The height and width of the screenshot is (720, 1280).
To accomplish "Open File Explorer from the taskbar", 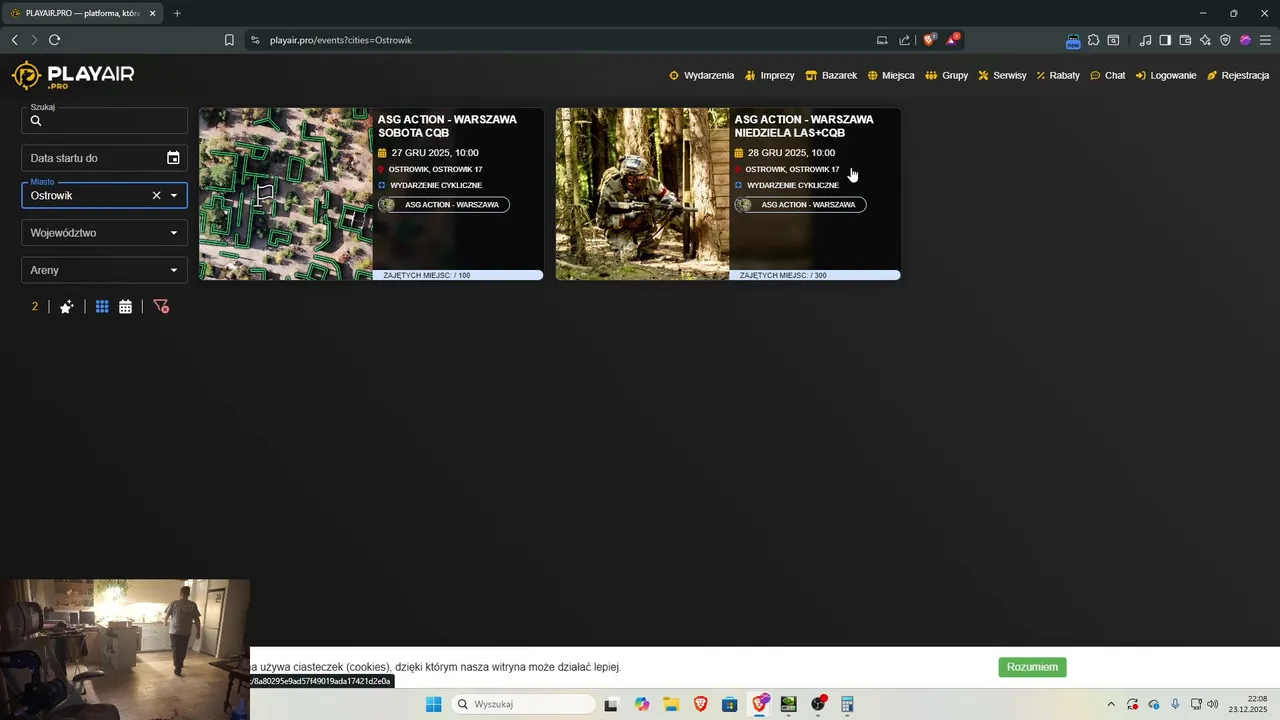I will click(671, 704).
